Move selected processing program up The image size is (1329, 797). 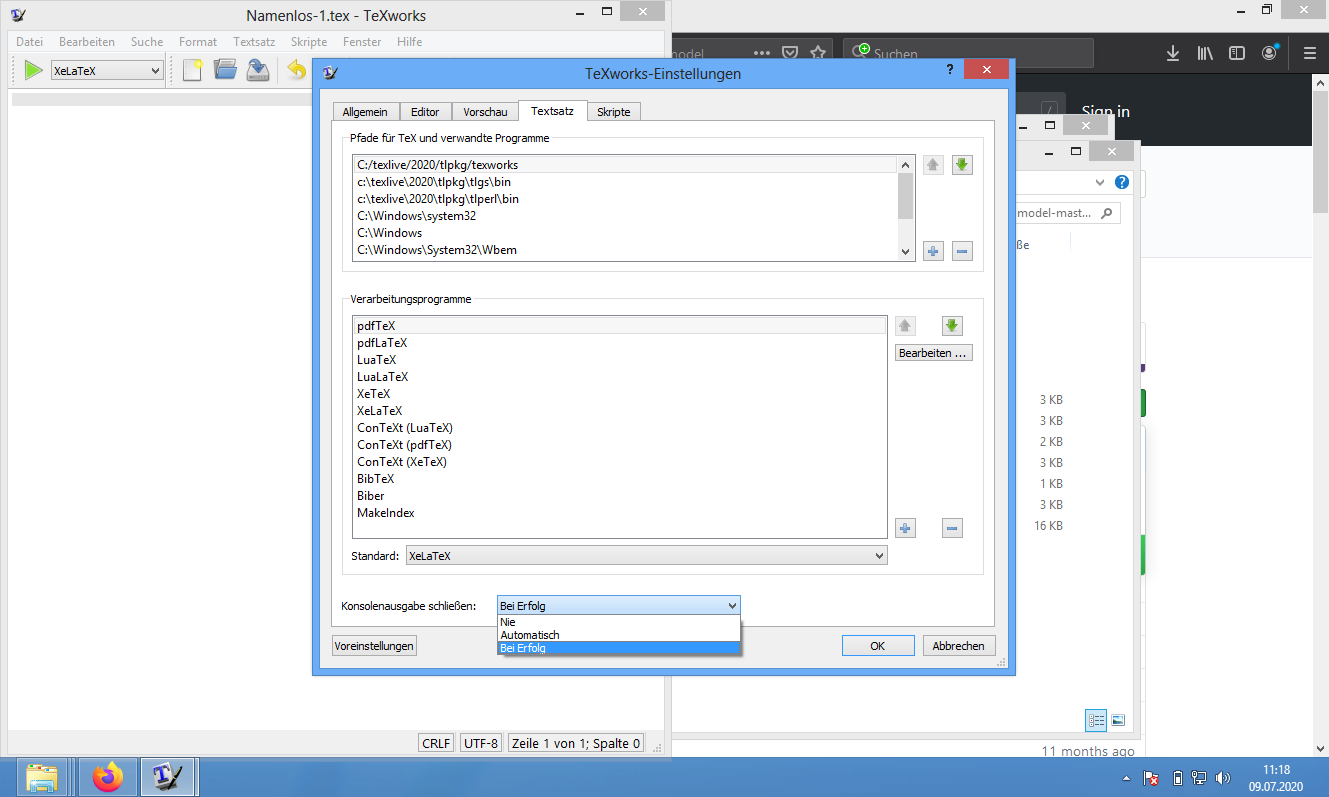click(x=905, y=326)
